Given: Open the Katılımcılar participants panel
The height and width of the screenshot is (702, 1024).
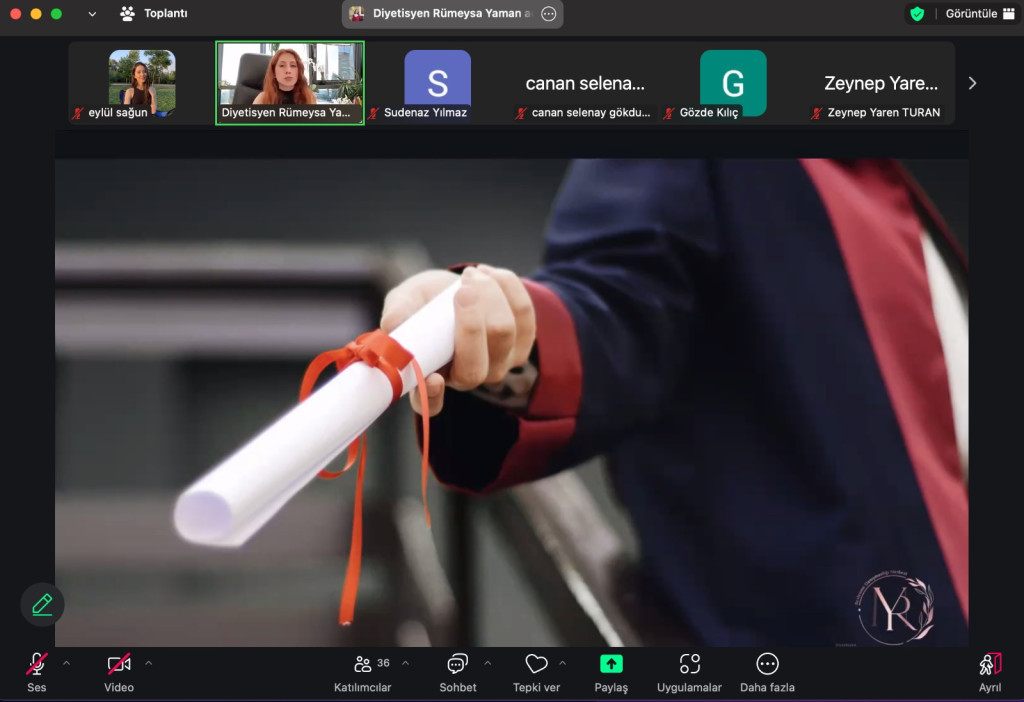Looking at the screenshot, I should 362,671.
